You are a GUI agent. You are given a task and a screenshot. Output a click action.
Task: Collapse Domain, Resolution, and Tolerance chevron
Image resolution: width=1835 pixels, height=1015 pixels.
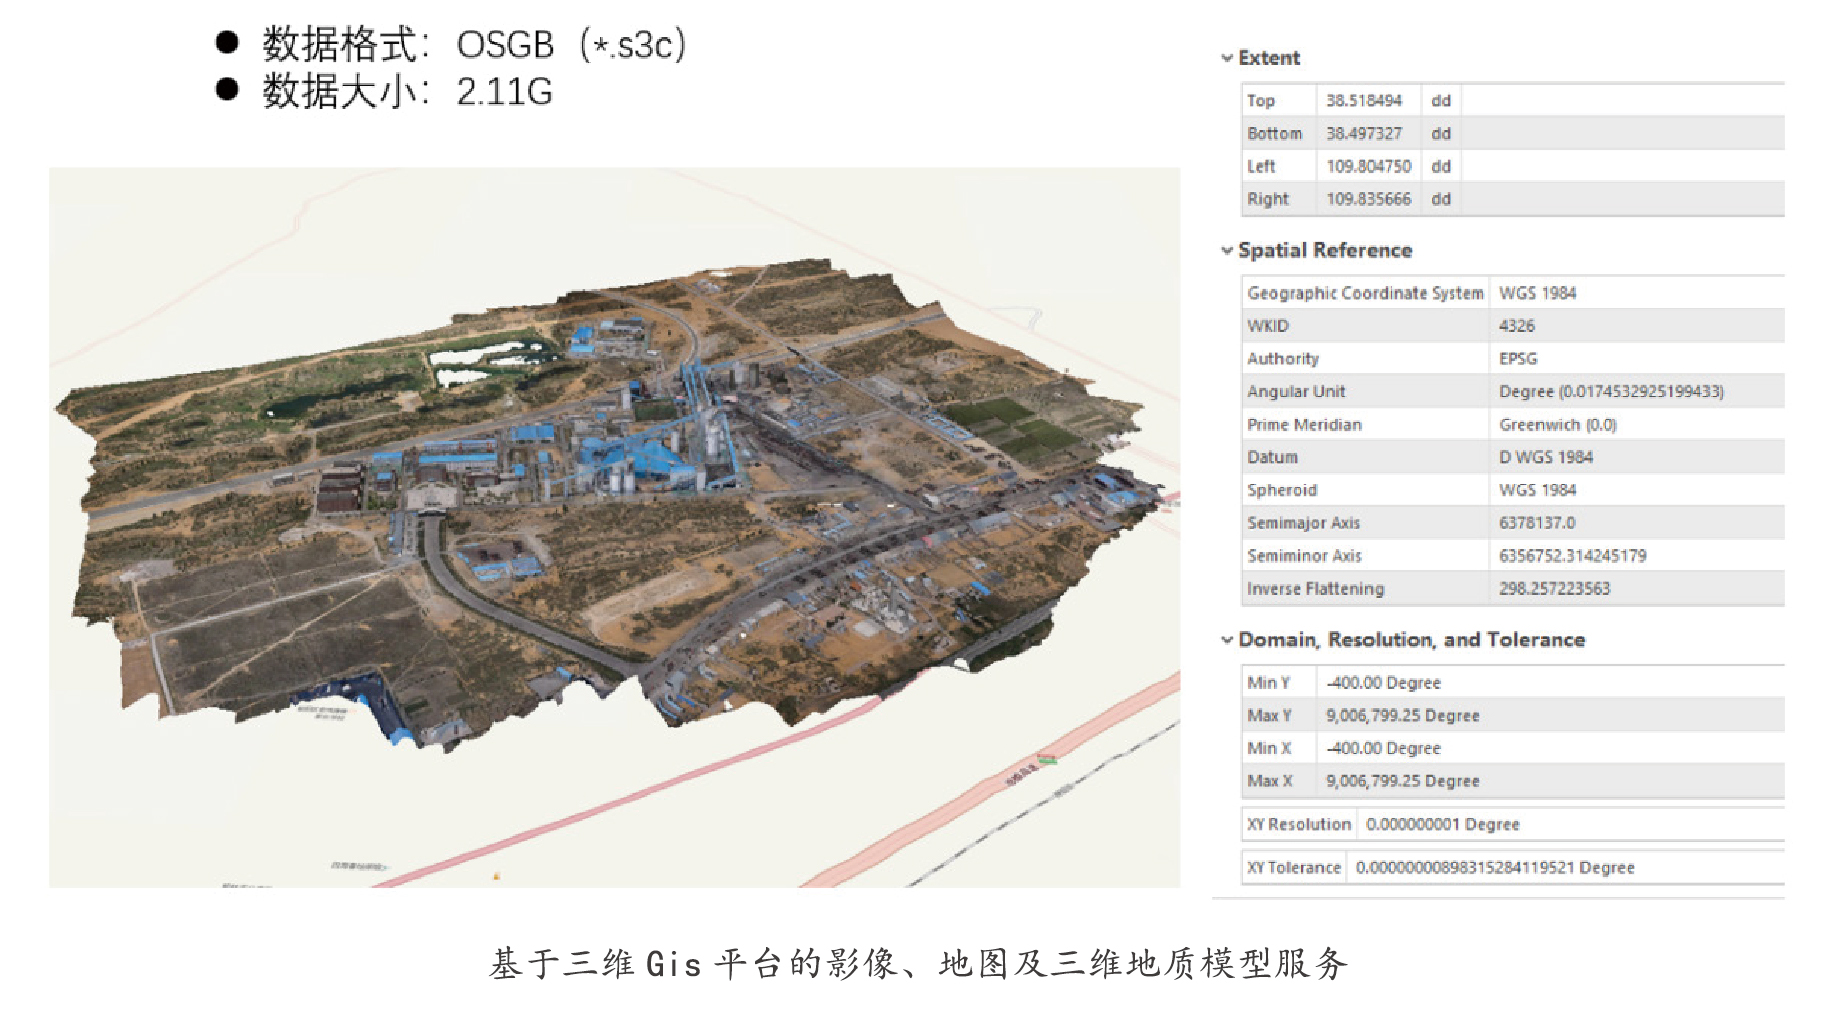point(1226,640)
